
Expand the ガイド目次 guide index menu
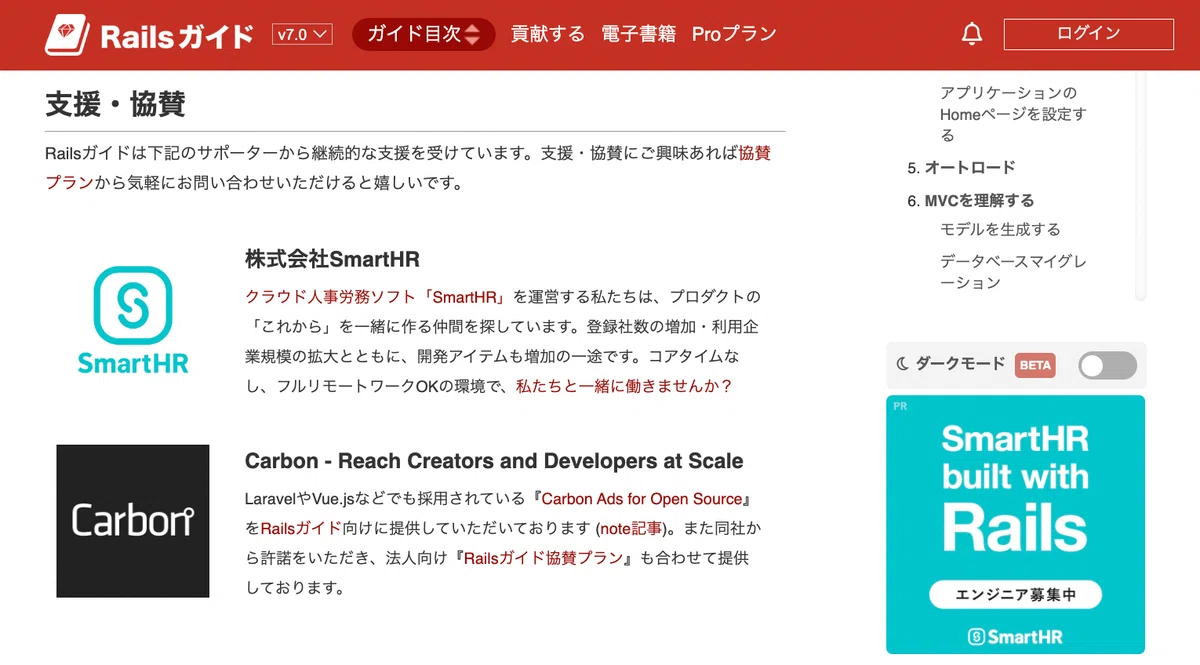point(423,34)
